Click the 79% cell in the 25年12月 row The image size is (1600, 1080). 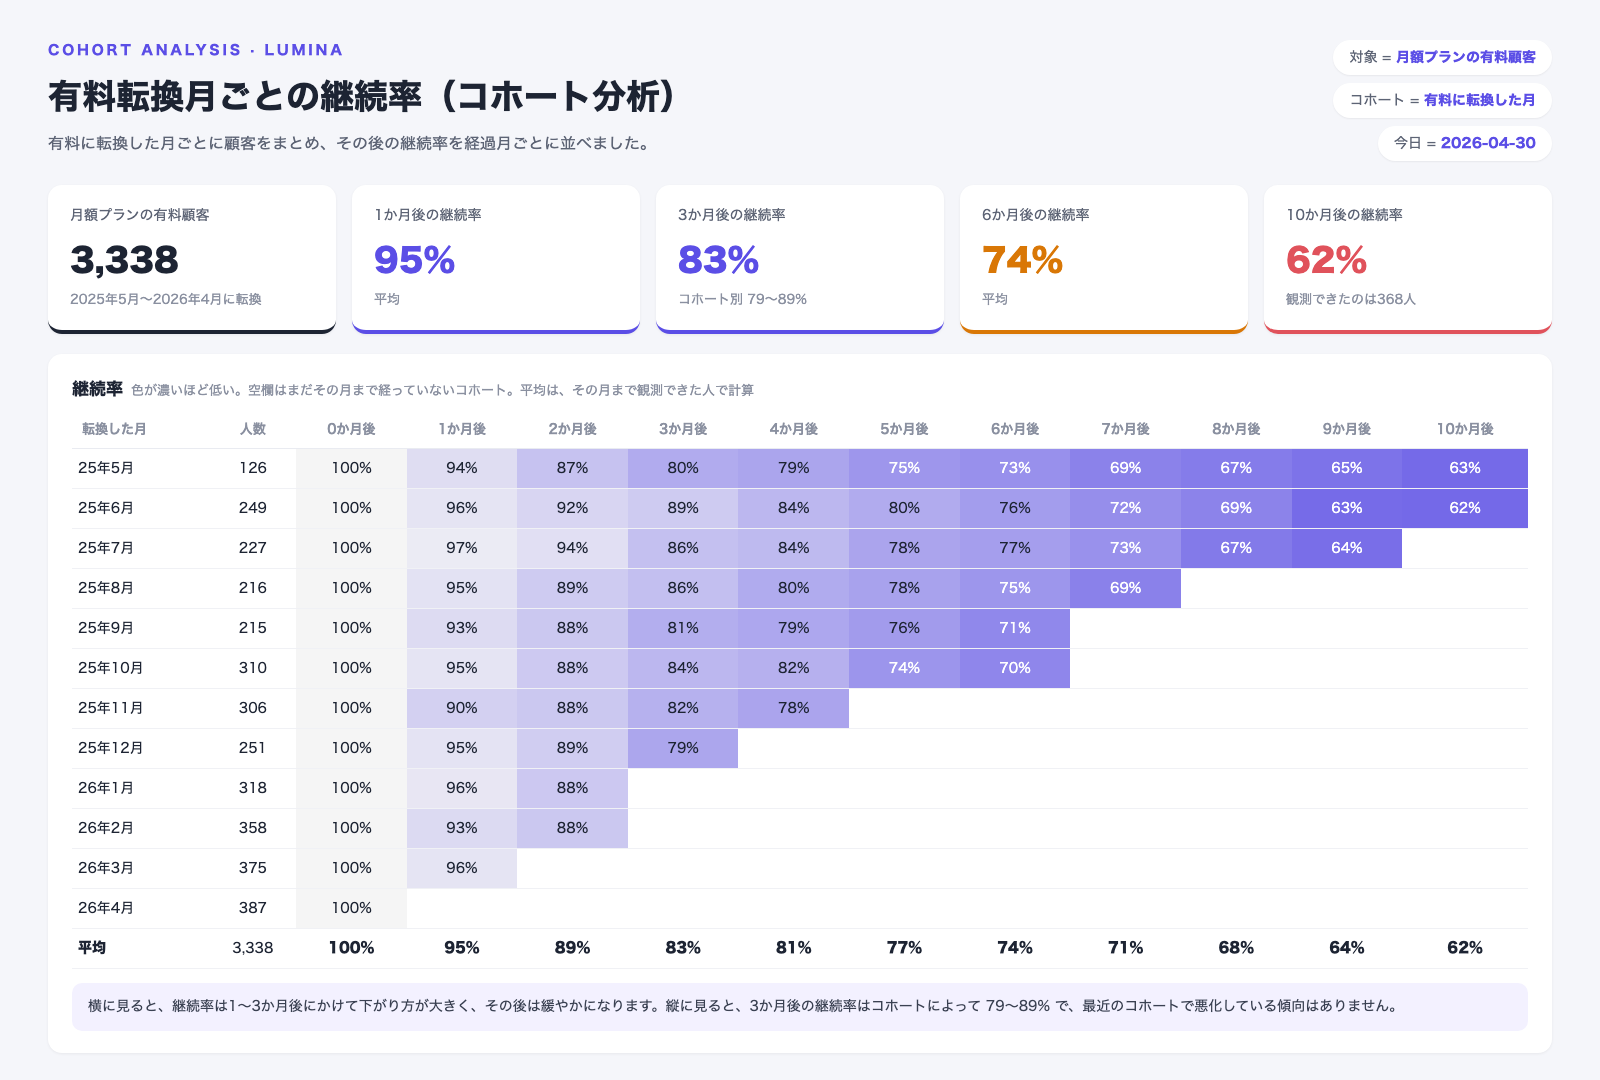[x=683, y=748]
